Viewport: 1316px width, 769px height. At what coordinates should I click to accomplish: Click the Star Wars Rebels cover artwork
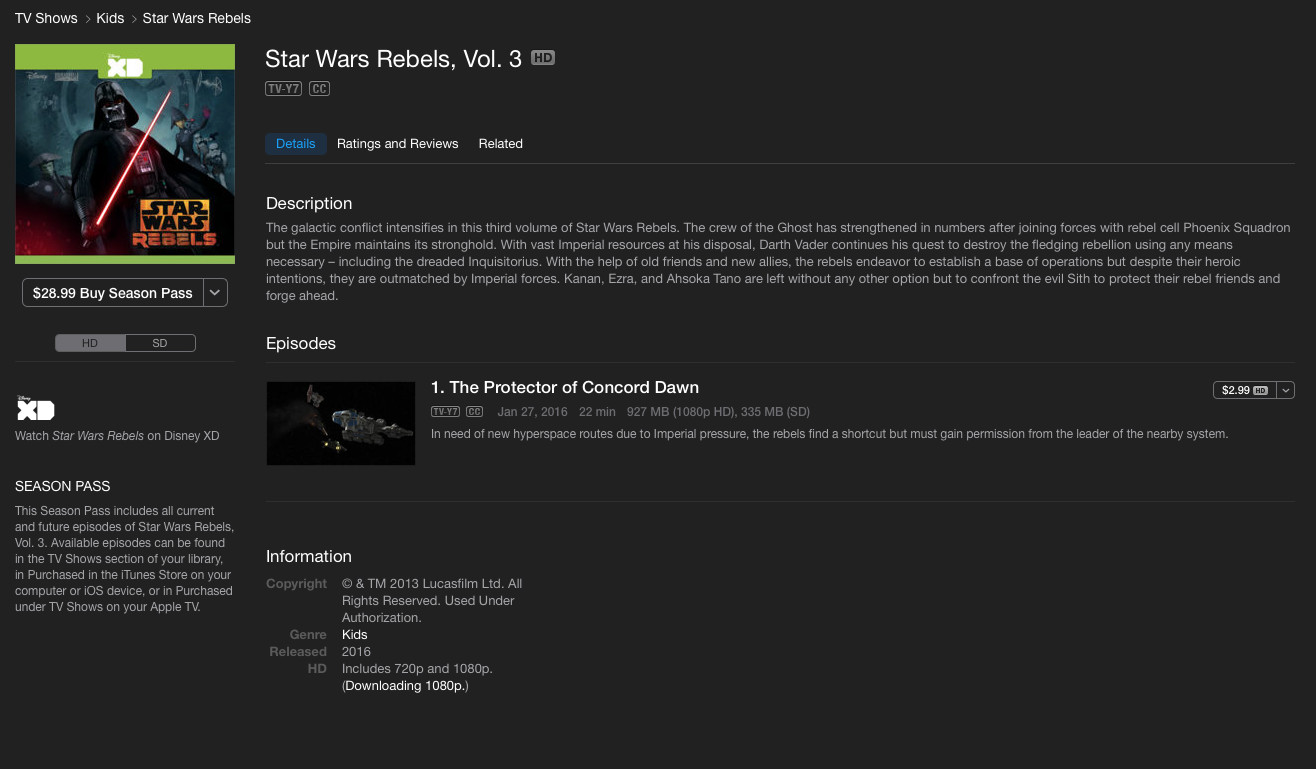pos(125,153)
